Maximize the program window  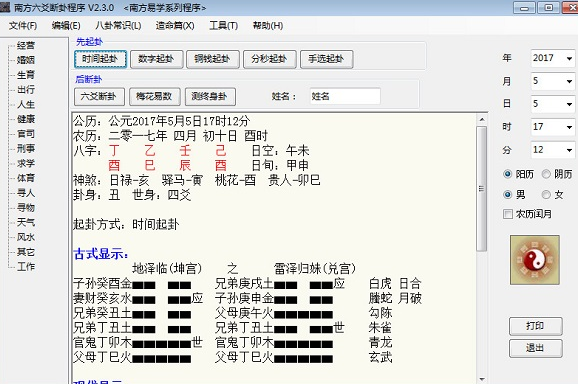click(549, 8)
